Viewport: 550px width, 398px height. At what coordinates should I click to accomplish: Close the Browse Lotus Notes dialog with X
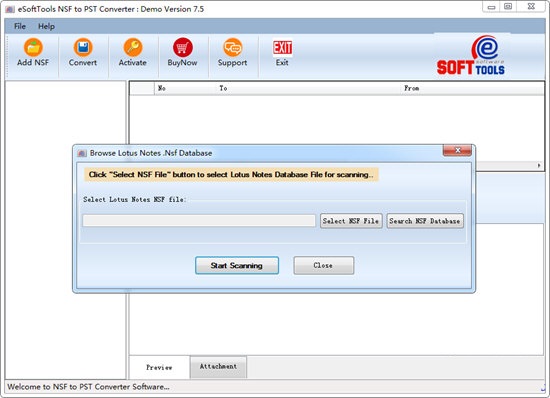tap(457, 150)
